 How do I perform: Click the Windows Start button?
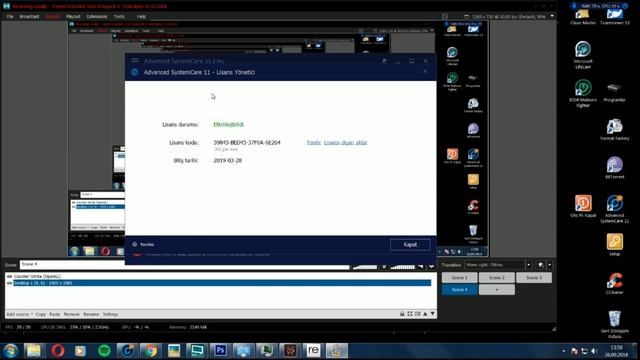pyautogui.click(x=11, y=351)
